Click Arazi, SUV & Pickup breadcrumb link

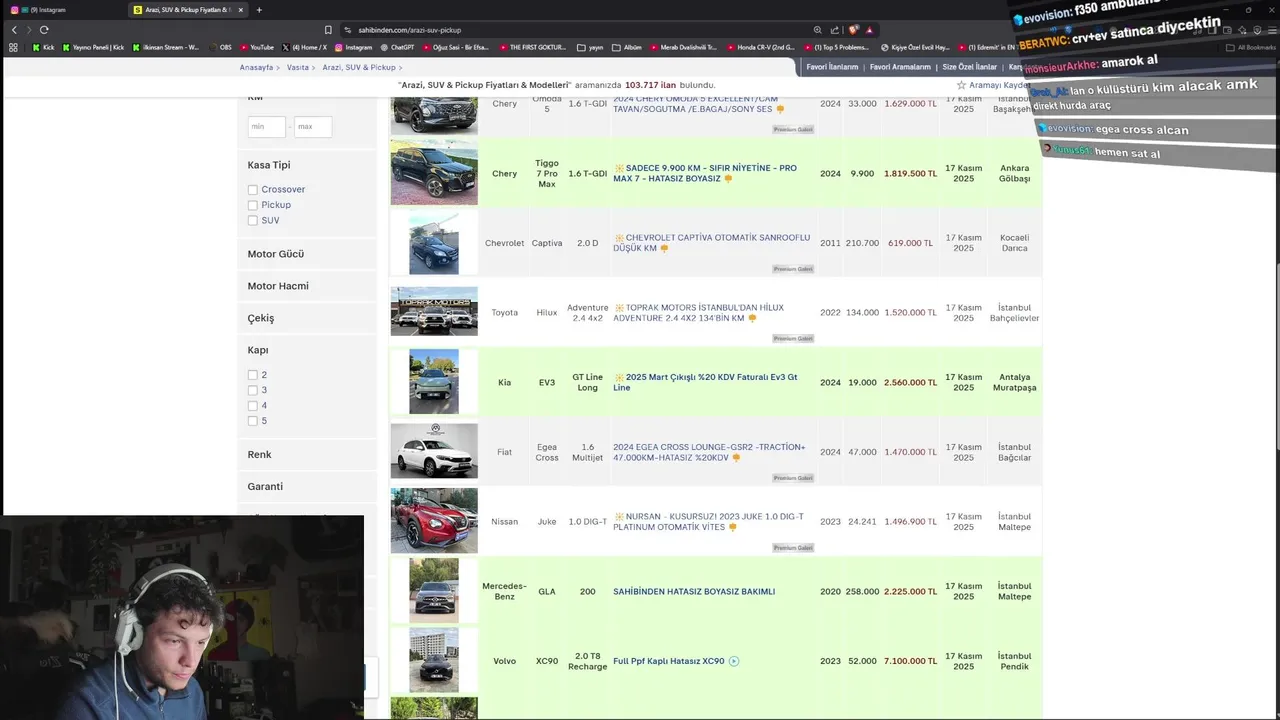(359, 67)
